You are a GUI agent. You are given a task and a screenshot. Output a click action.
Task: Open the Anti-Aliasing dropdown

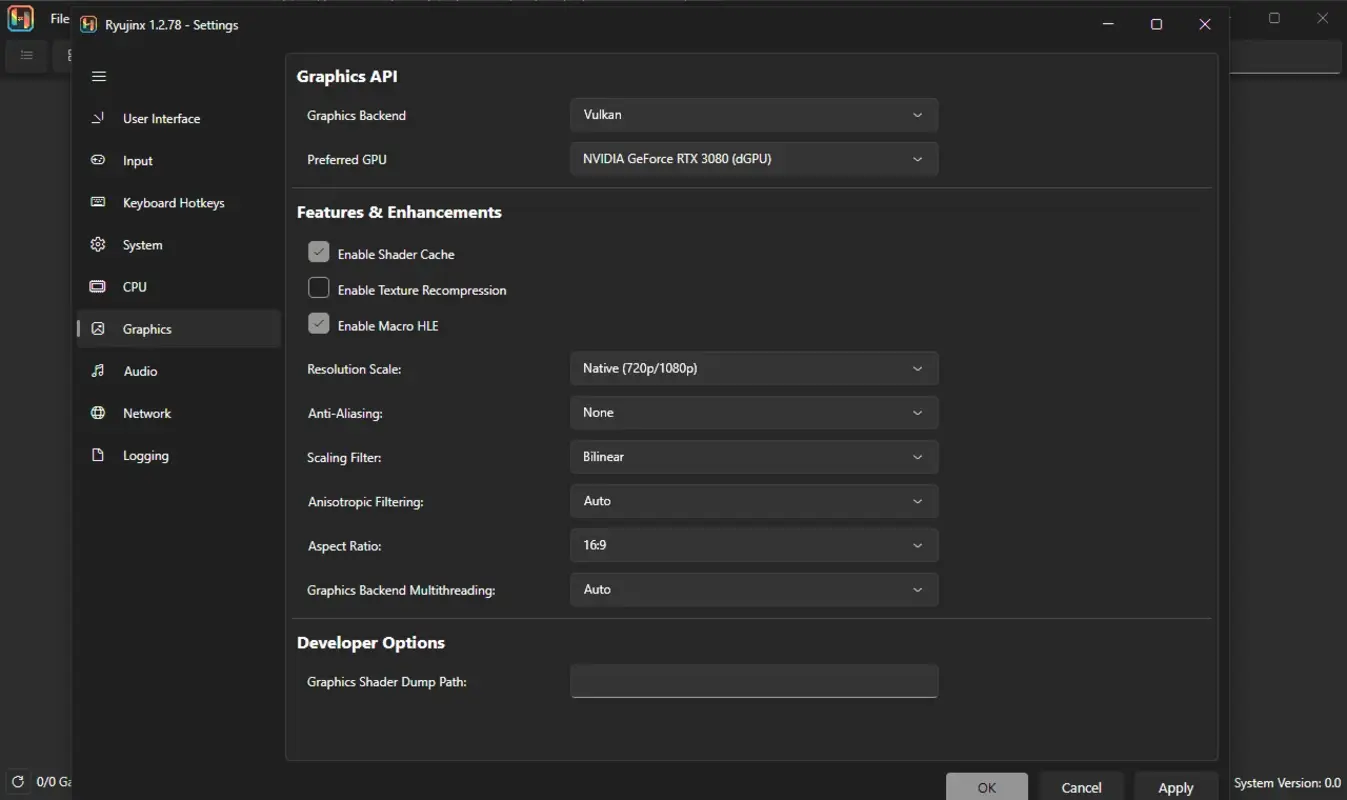coord(753,412)
